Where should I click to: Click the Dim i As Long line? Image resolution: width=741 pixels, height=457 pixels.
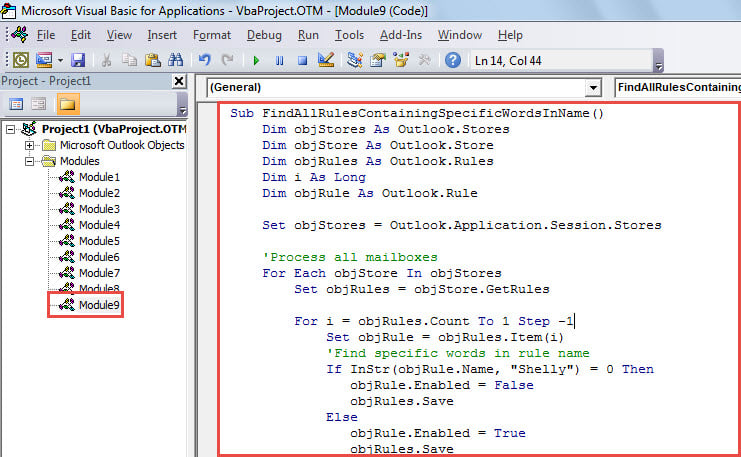coord(314,177)
